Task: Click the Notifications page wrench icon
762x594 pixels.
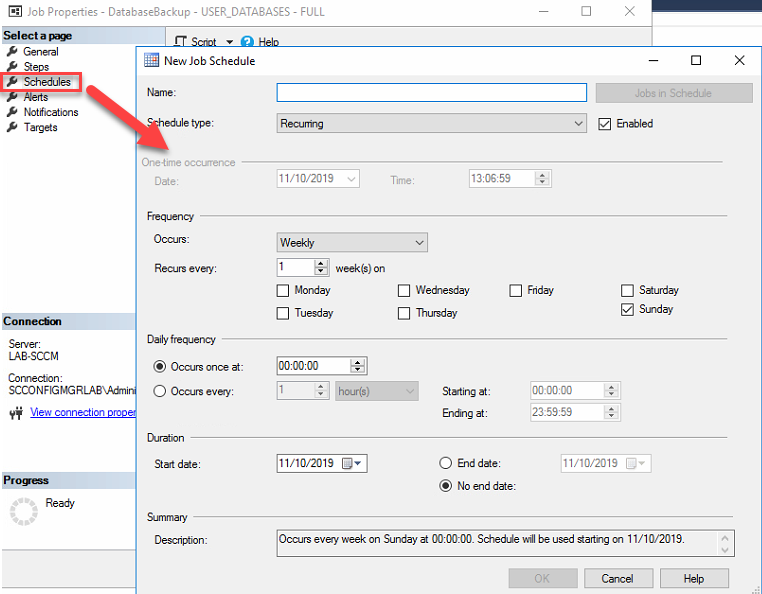Action: (x=12, y=112)
